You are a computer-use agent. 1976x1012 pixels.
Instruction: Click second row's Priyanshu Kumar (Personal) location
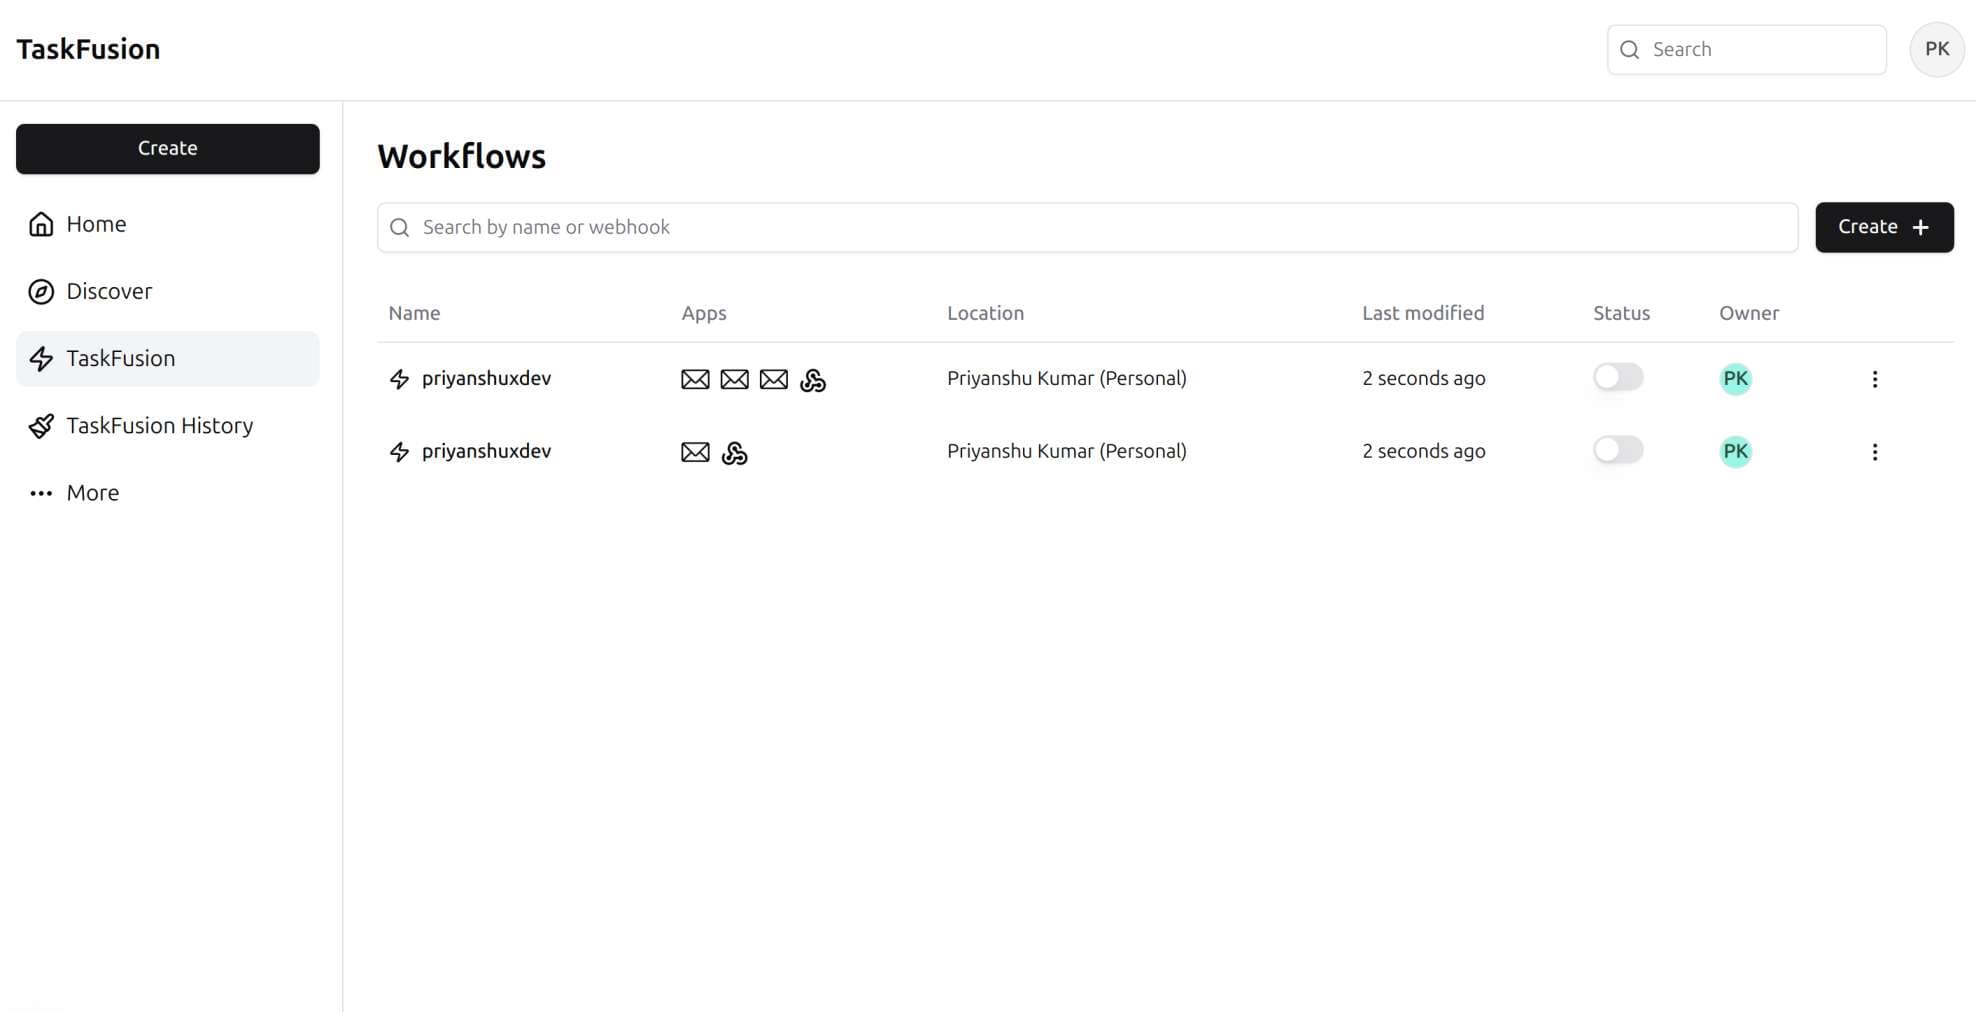1067,452
